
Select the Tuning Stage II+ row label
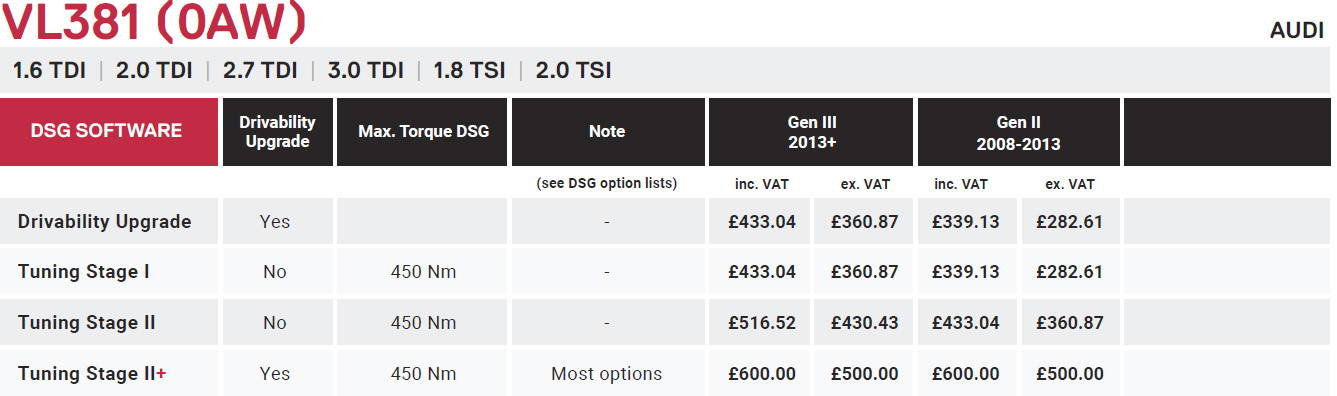coord(92,373)
